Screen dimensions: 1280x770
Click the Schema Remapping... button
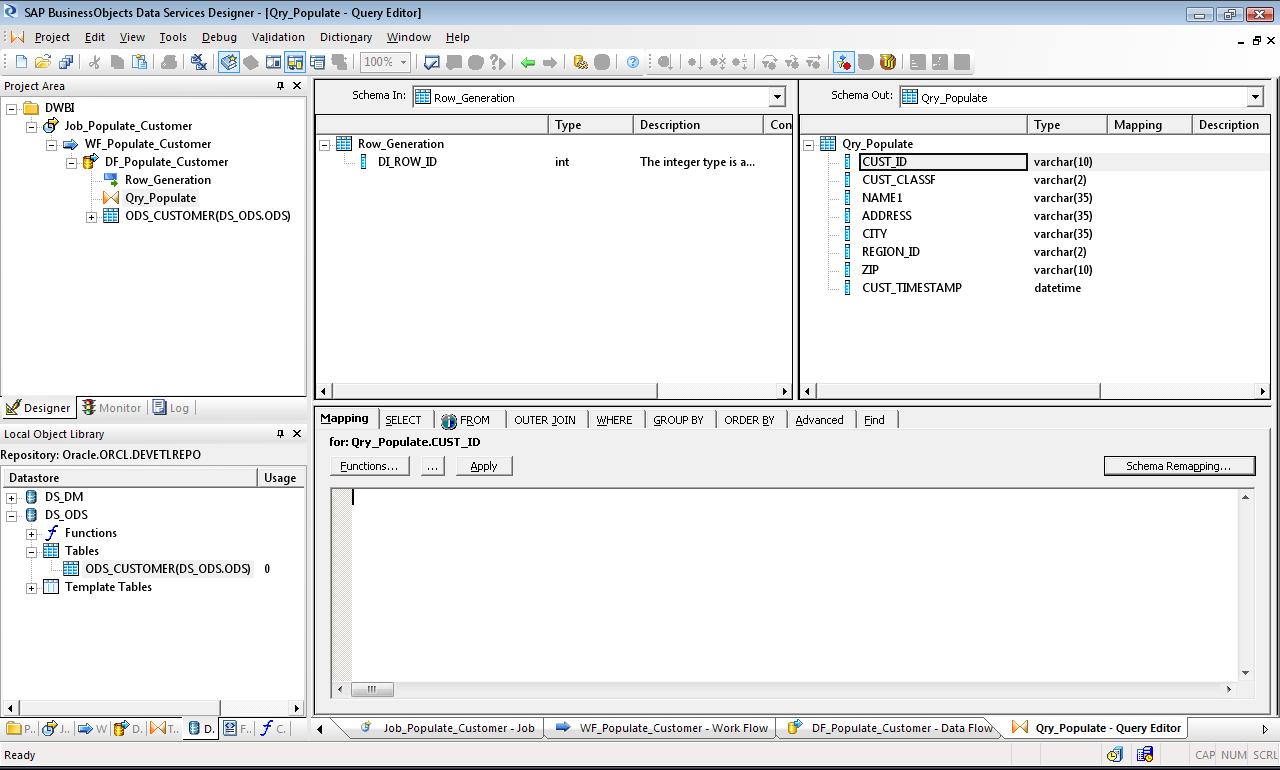[1179, 466]
